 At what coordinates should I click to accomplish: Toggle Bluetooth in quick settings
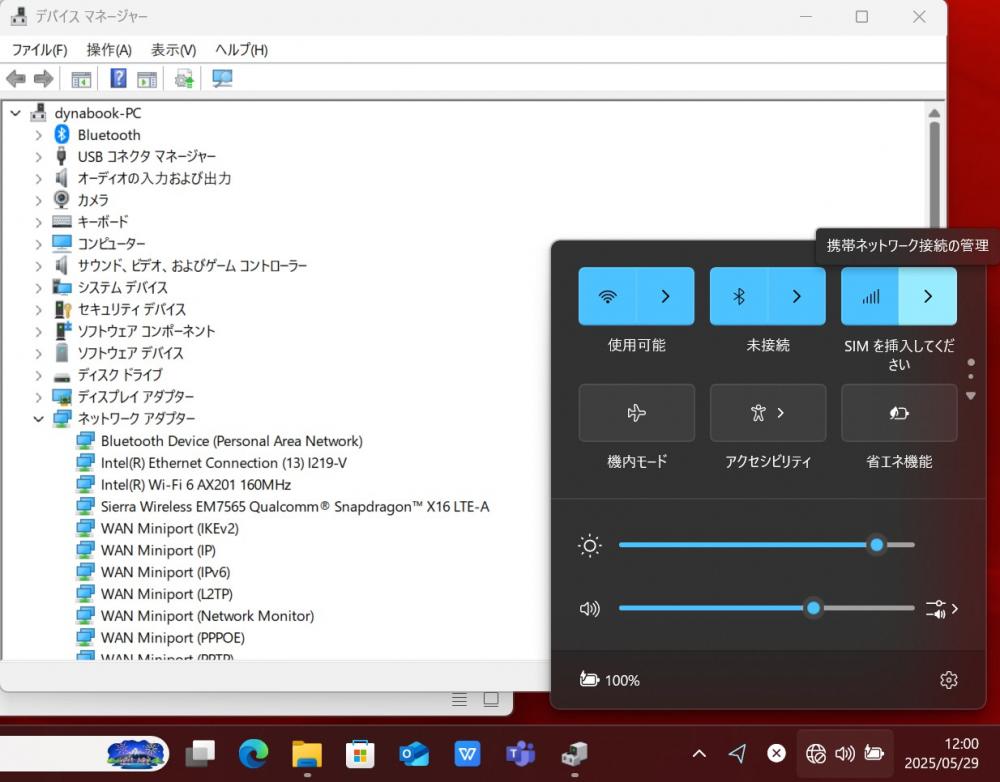(739, 296)
